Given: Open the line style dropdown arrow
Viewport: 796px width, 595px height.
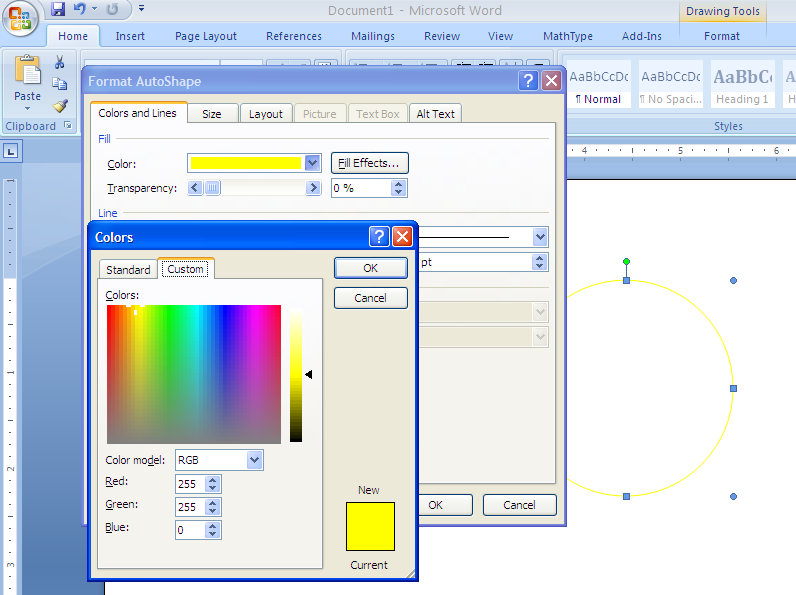Looking at the screenshot, I should pos(540,237).
